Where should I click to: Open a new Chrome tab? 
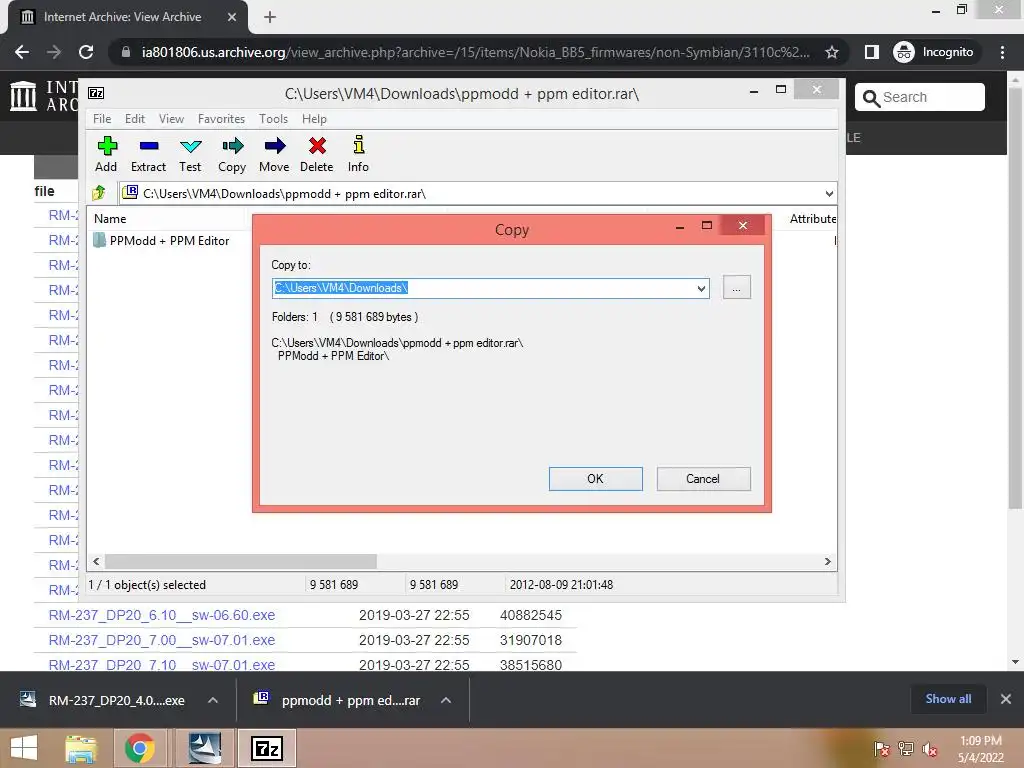click(270, 18)
